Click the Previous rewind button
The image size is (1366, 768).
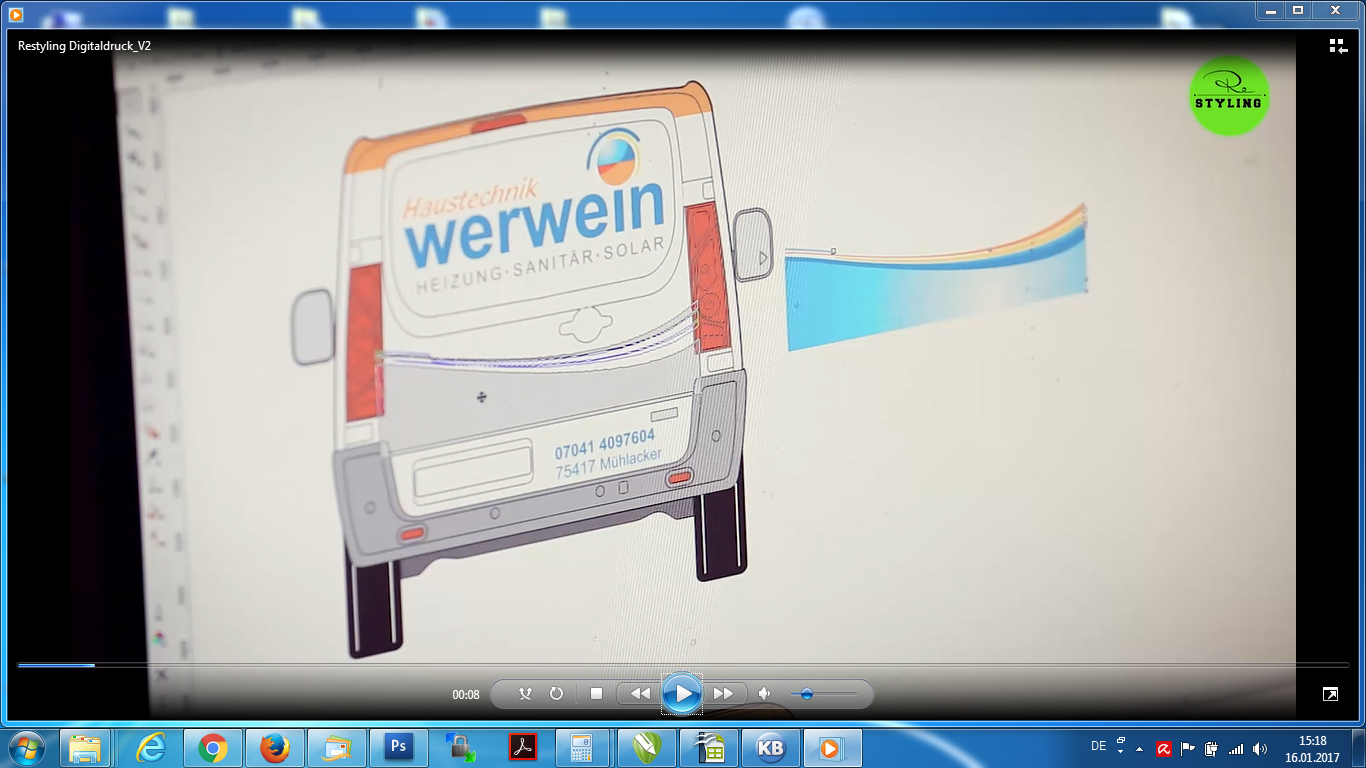click(640, 694)
